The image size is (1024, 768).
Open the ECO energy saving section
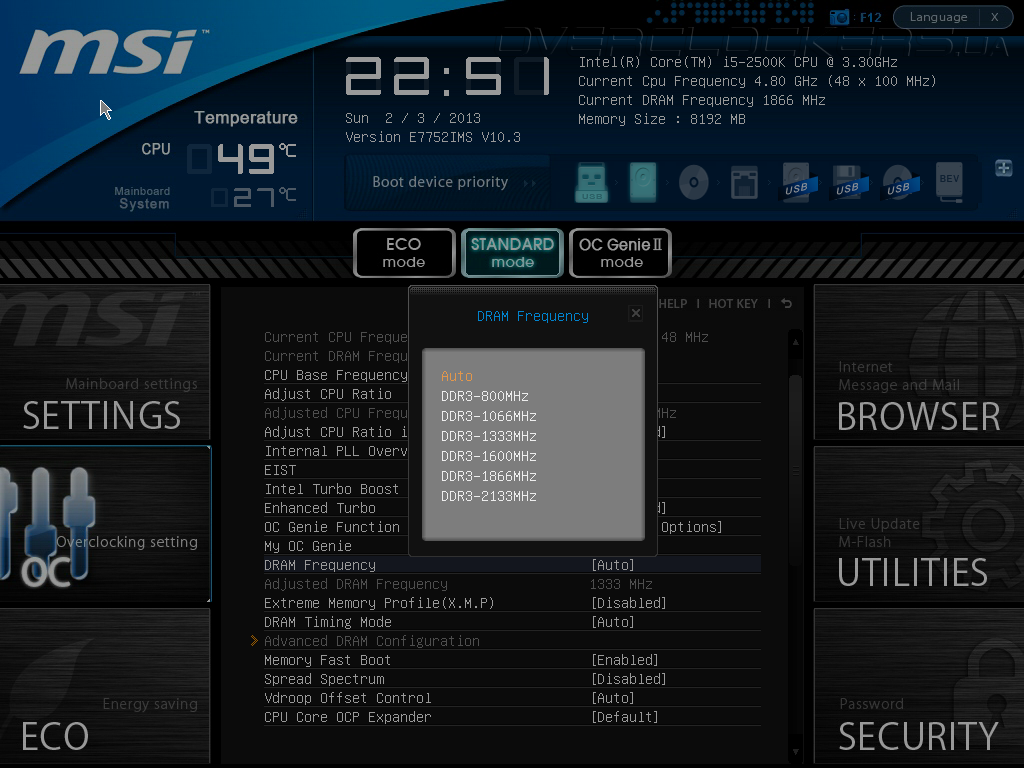click(x=104, y=686)
